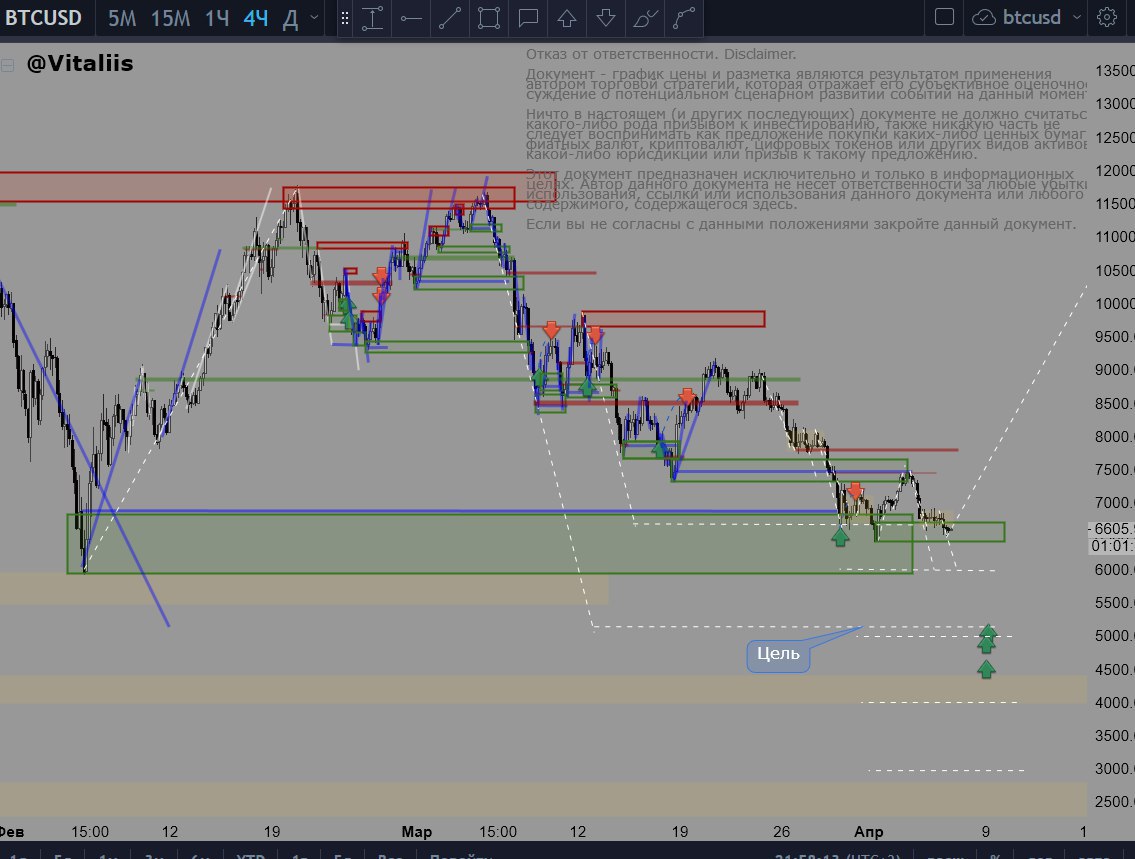Grab the drawing toolbar drag handle
The image size is (1135, 859).
(x=345, y=18)
